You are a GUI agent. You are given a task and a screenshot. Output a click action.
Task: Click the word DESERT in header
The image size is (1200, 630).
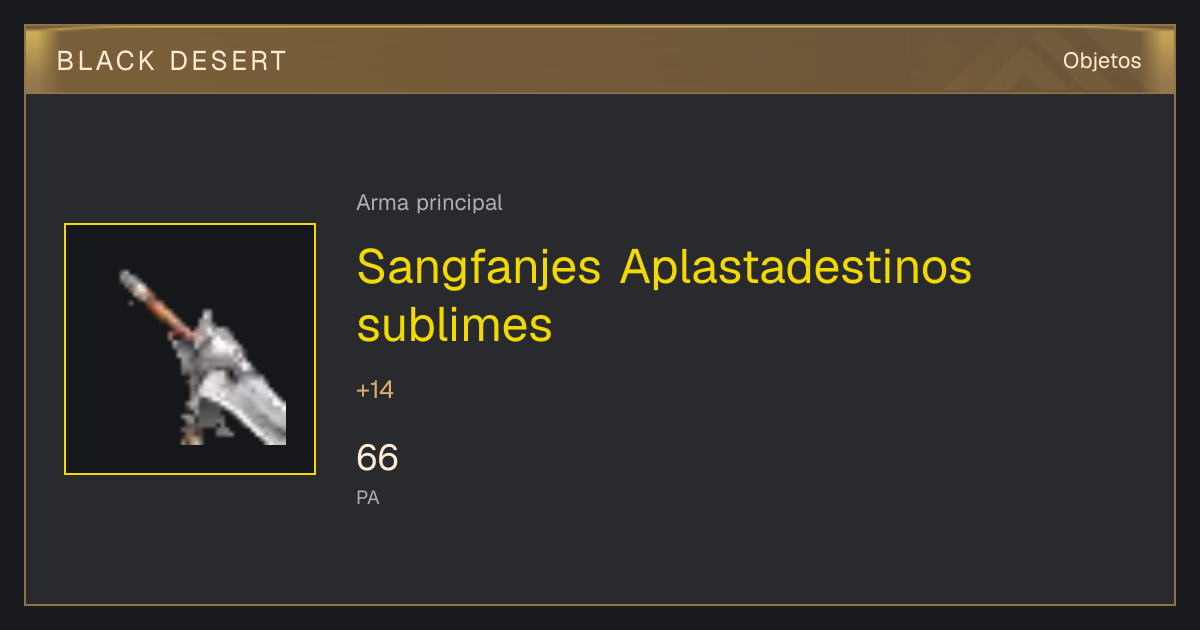(x=228, y=61)
